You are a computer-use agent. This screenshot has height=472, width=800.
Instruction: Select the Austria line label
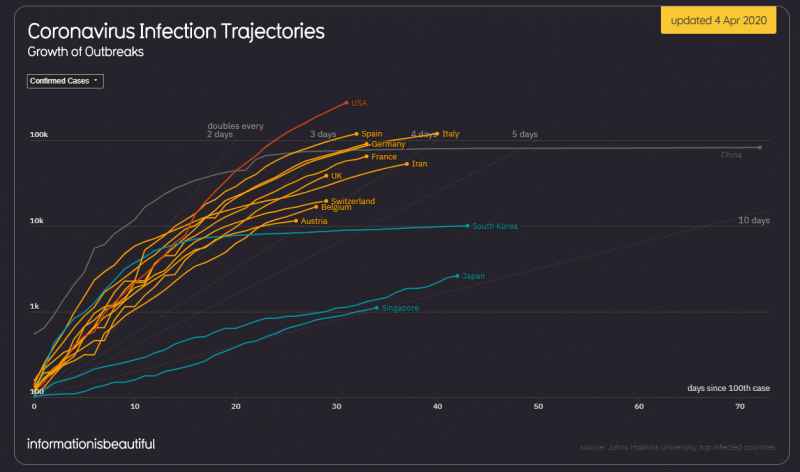pos(315,221)
